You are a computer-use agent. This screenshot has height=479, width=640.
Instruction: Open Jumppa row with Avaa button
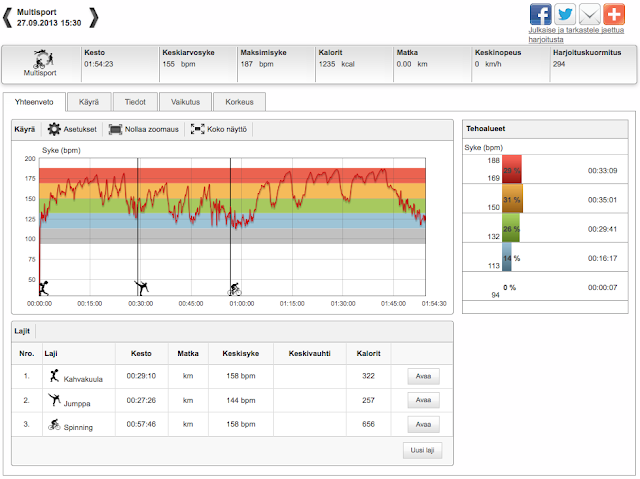coord(423,400)
